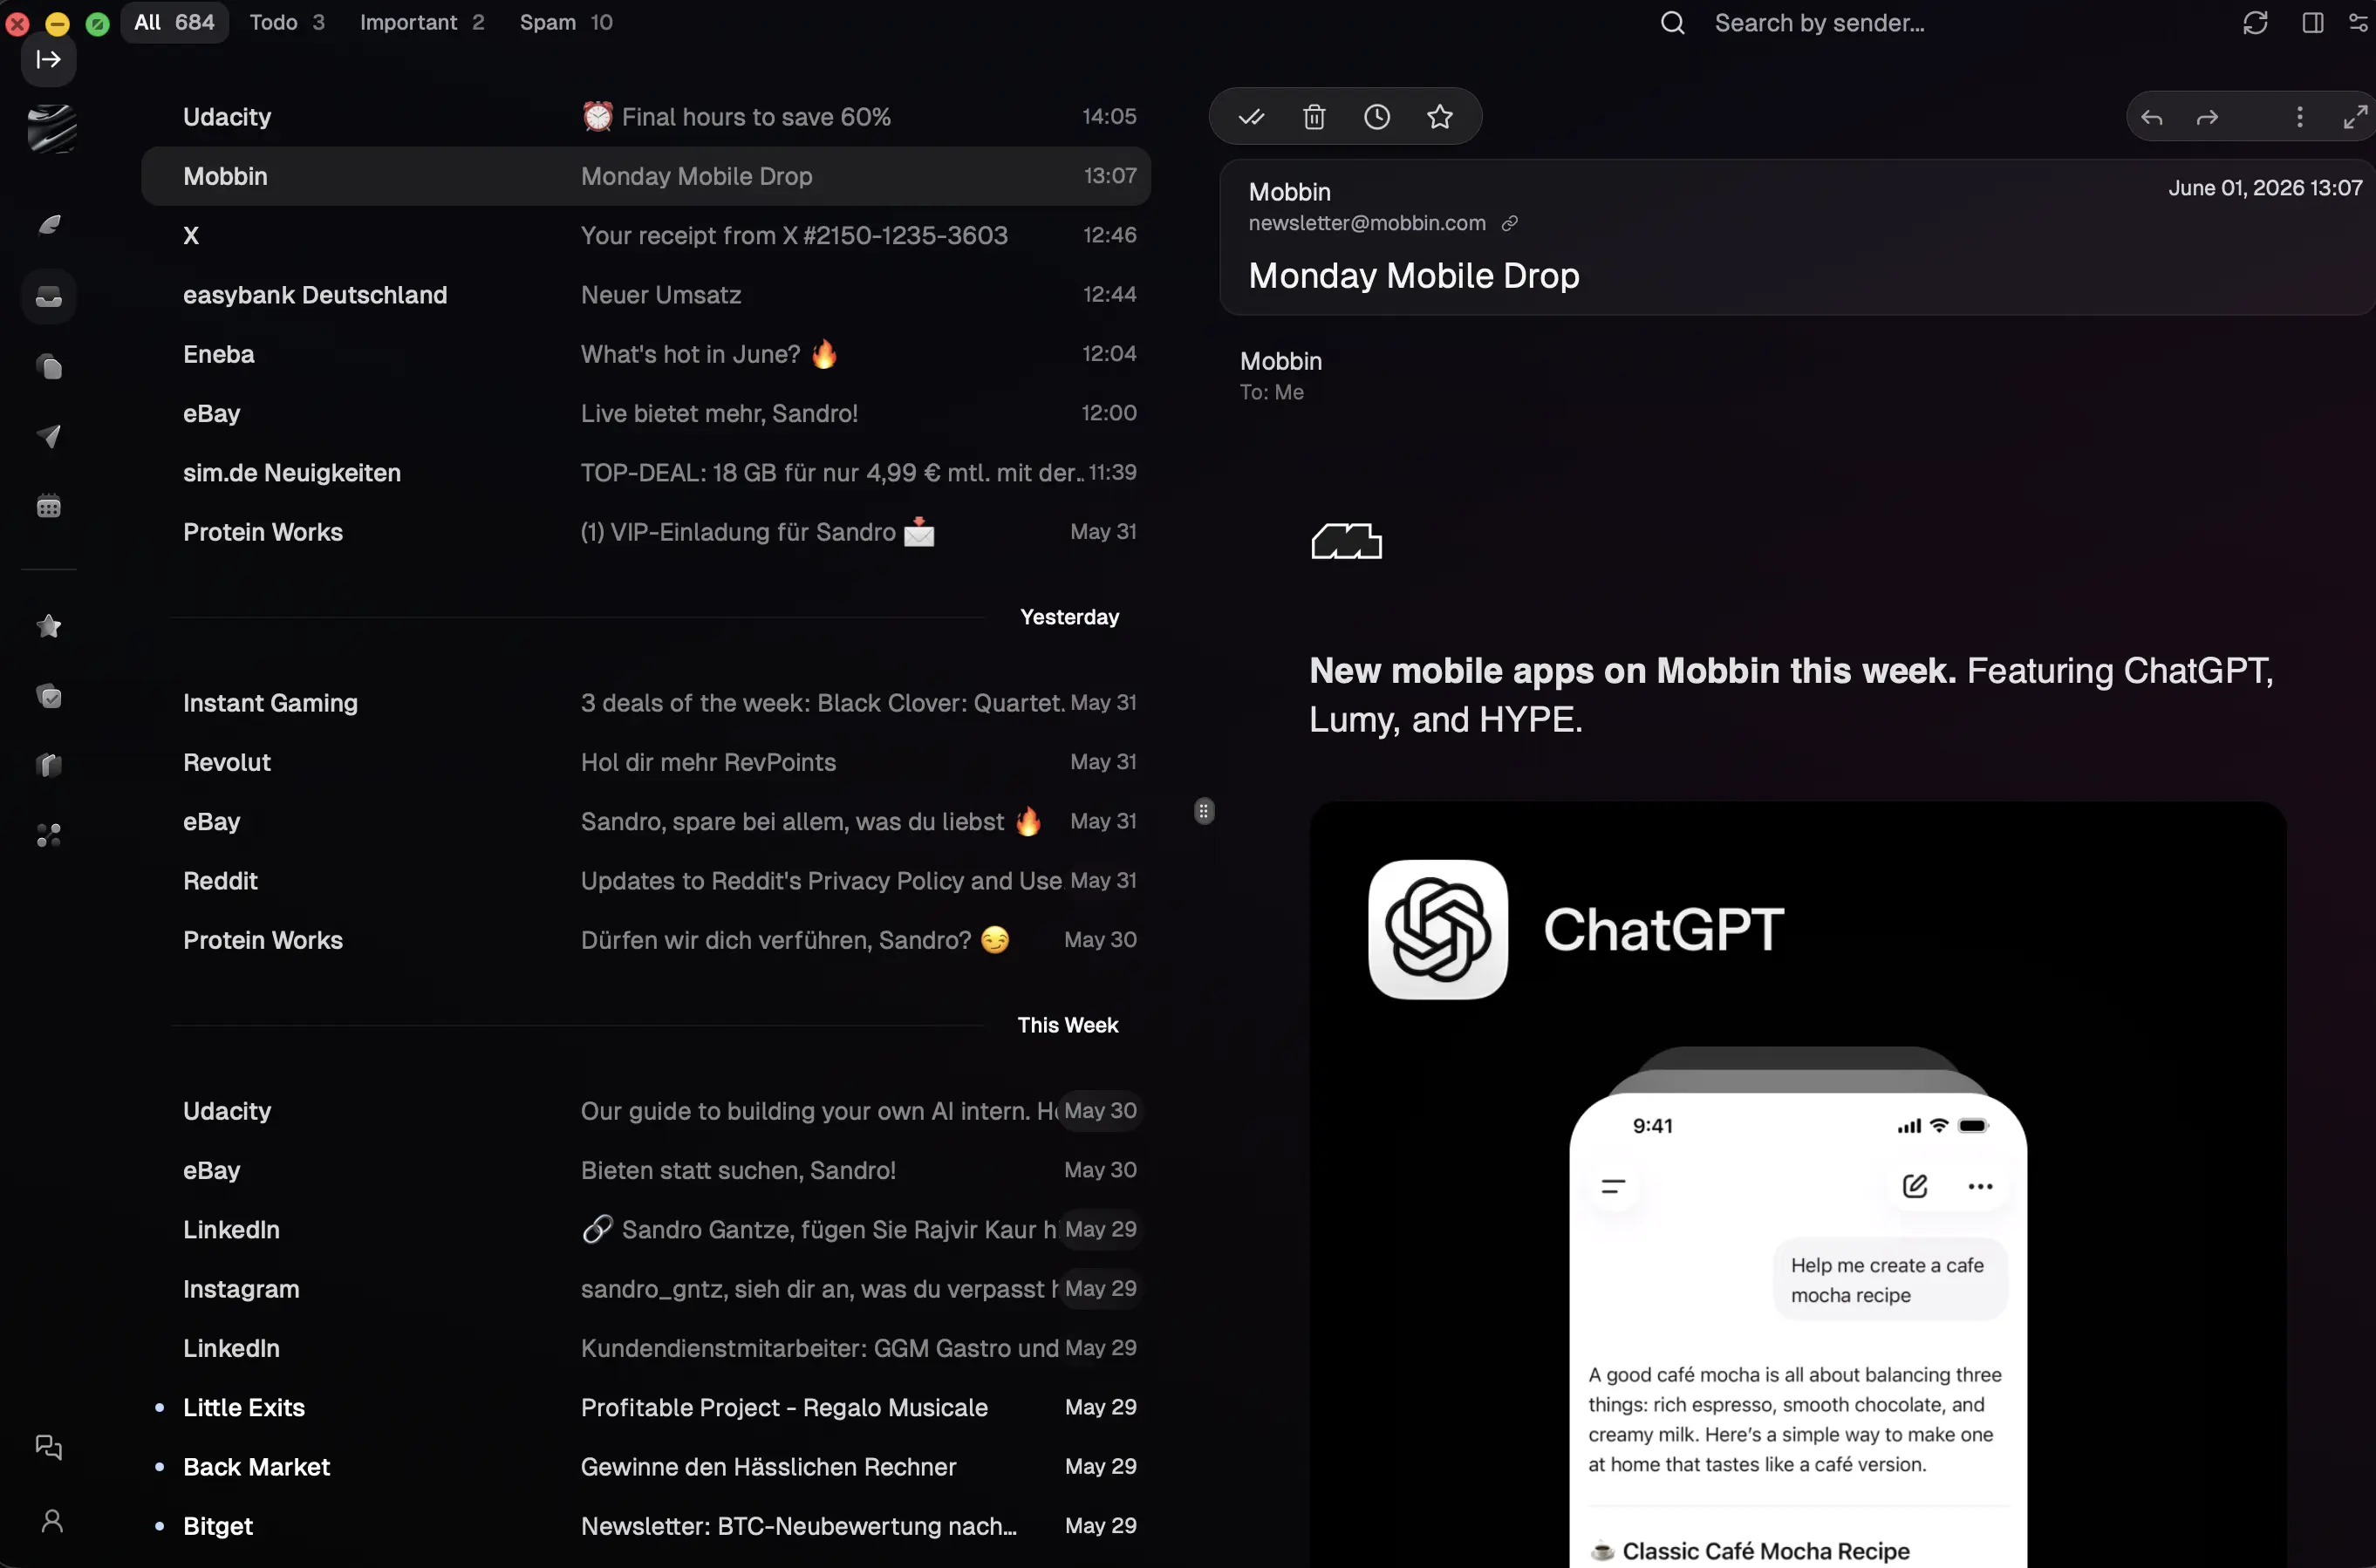Open eBay Sandro, spare bei allem email
Screen dimensions: 2376x1568
[646, 821]
